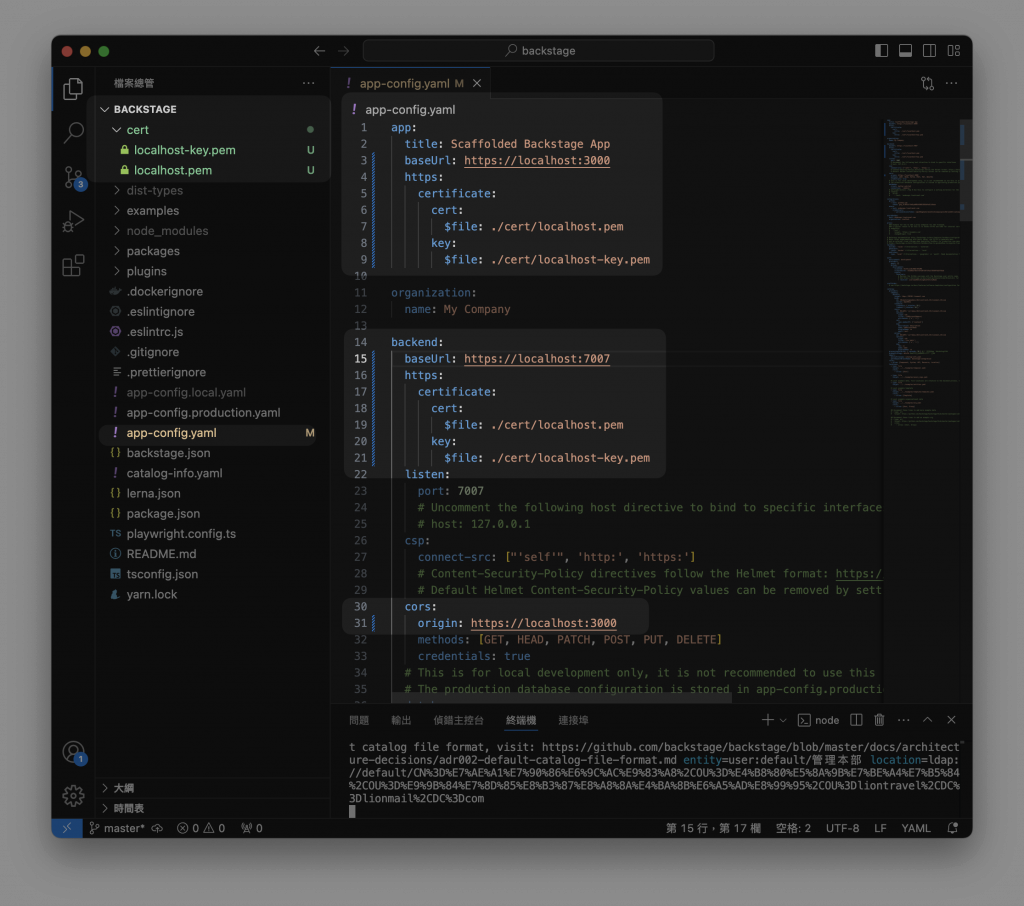This screenshot has height=906, width=1024.
Task: Expand the packages folder
Action: click(x=212, y=251)
